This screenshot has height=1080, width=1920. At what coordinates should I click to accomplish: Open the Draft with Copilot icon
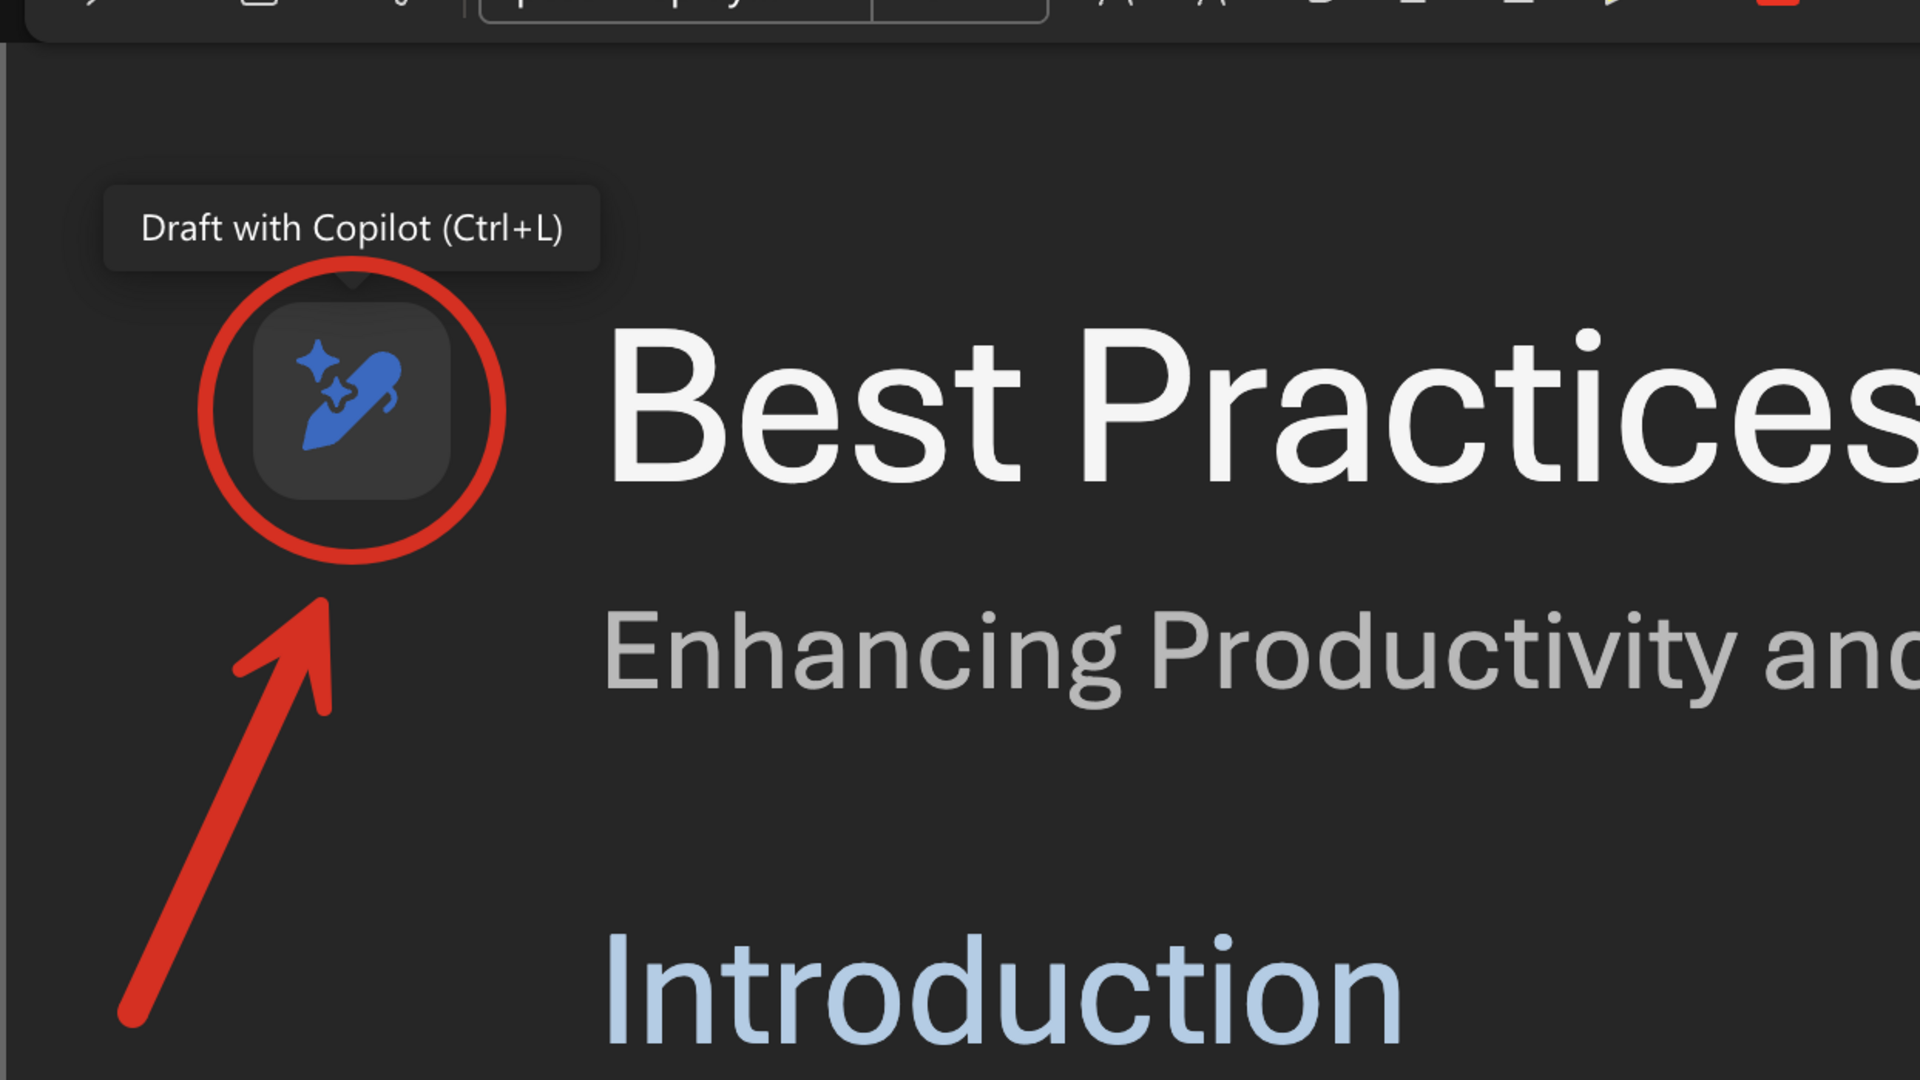click(x=351, y=400)
